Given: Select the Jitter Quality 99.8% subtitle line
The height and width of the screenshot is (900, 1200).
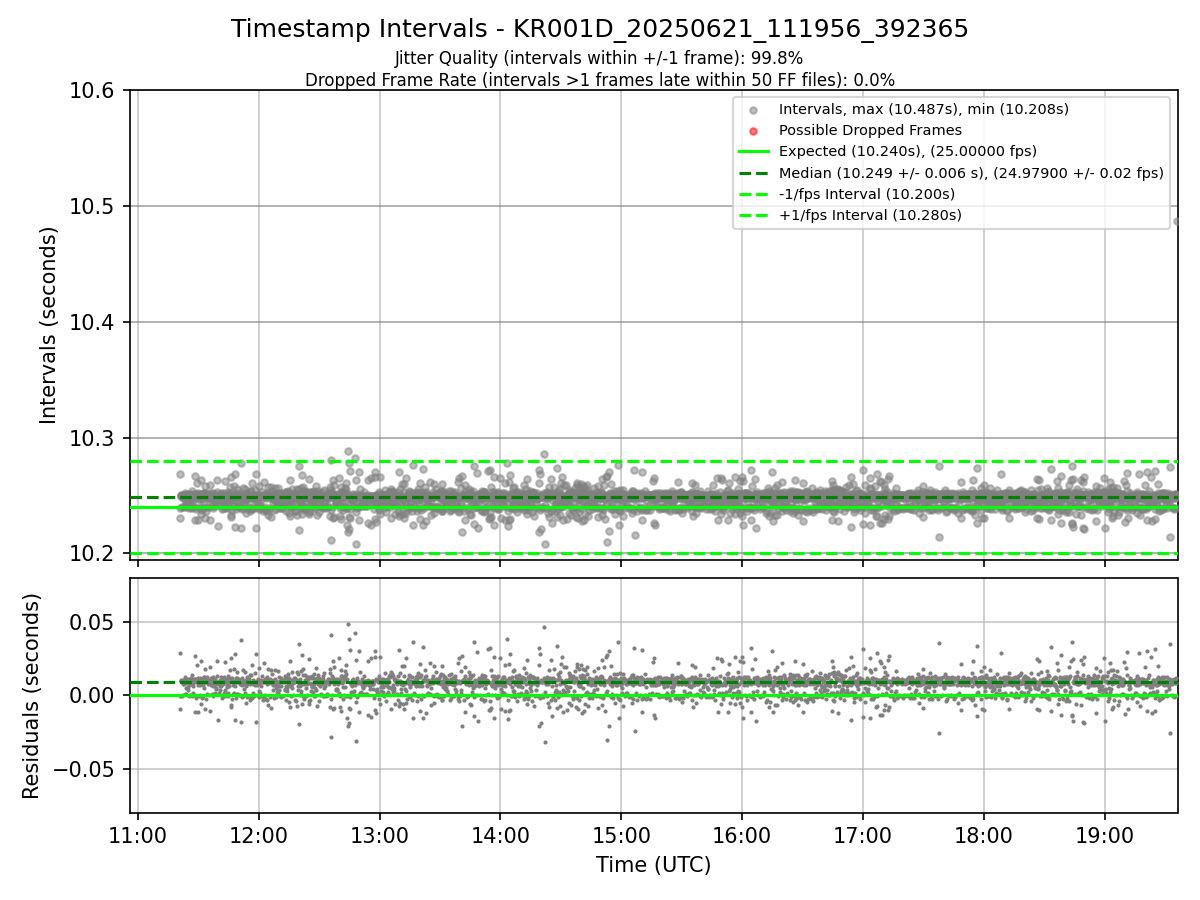Looking at the screenshot, I should (599, 58).
